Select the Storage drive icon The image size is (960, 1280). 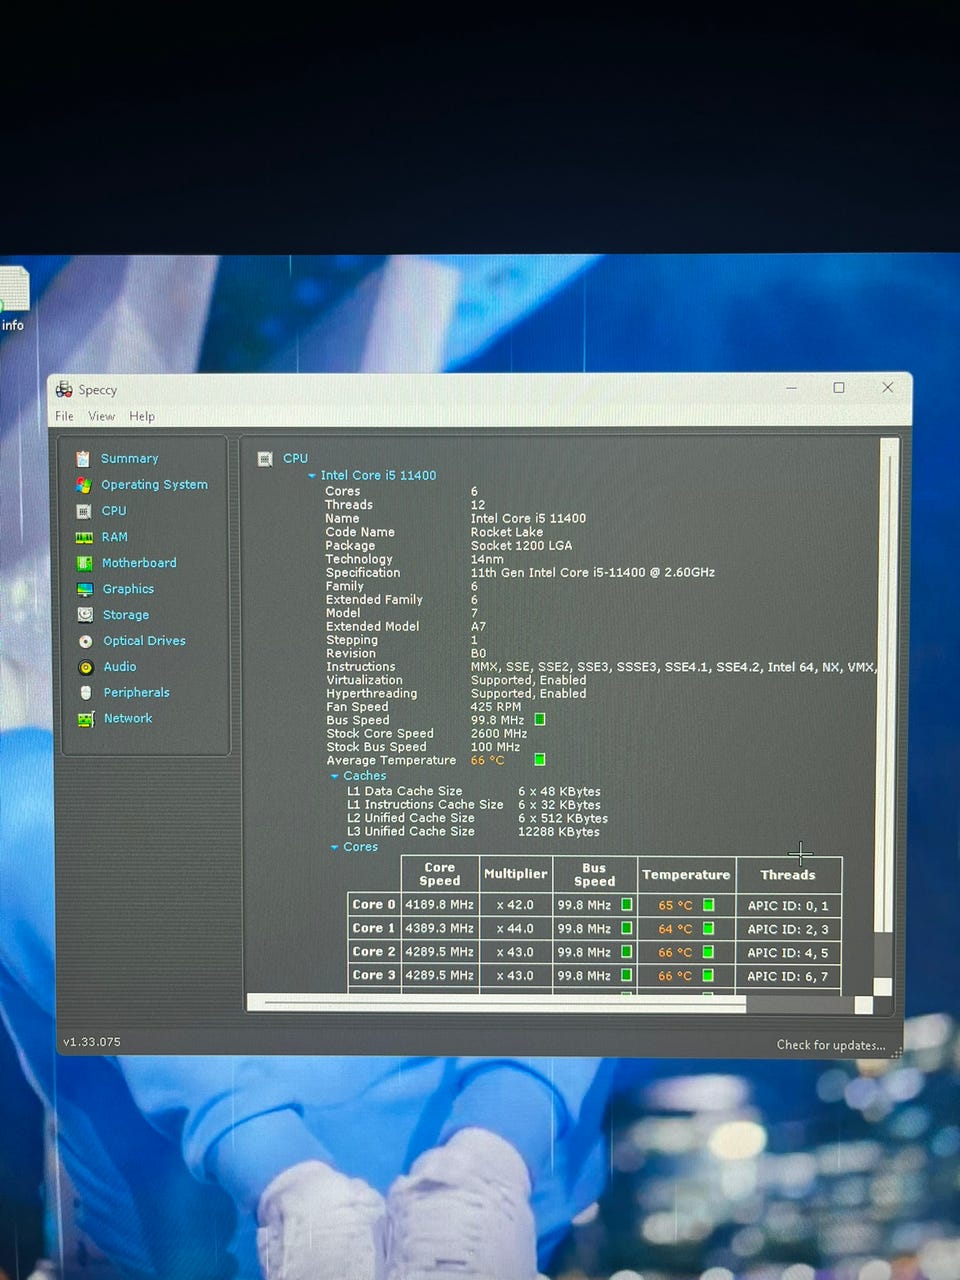[x=85, y=615]
